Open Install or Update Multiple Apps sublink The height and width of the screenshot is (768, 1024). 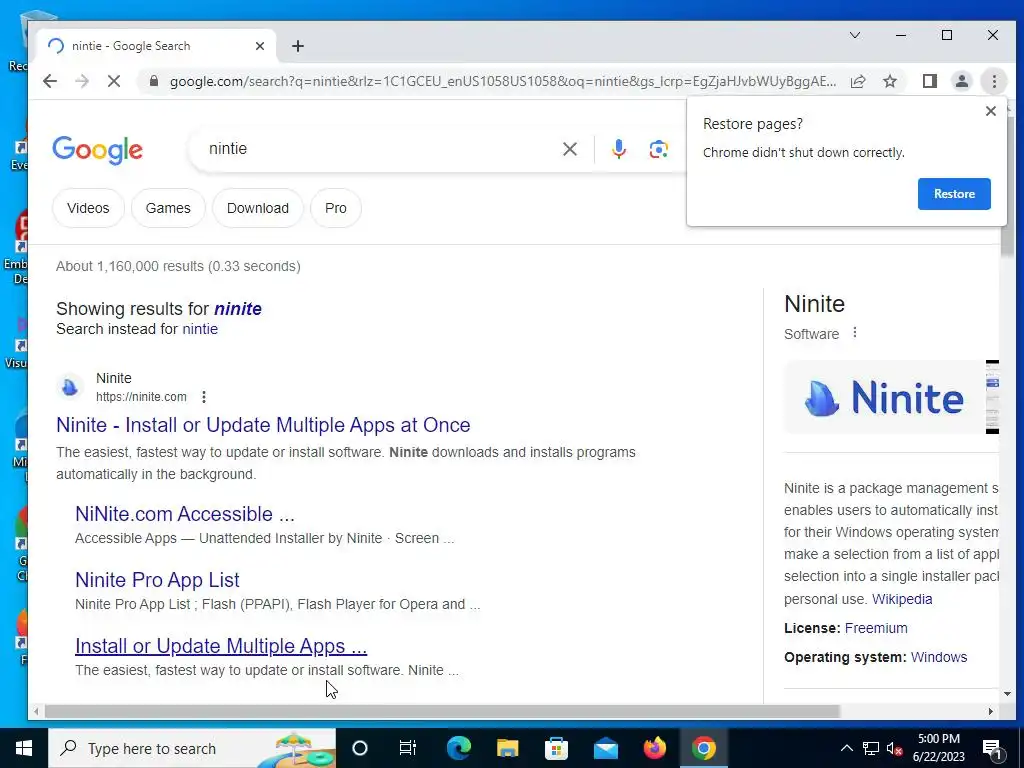221,645
